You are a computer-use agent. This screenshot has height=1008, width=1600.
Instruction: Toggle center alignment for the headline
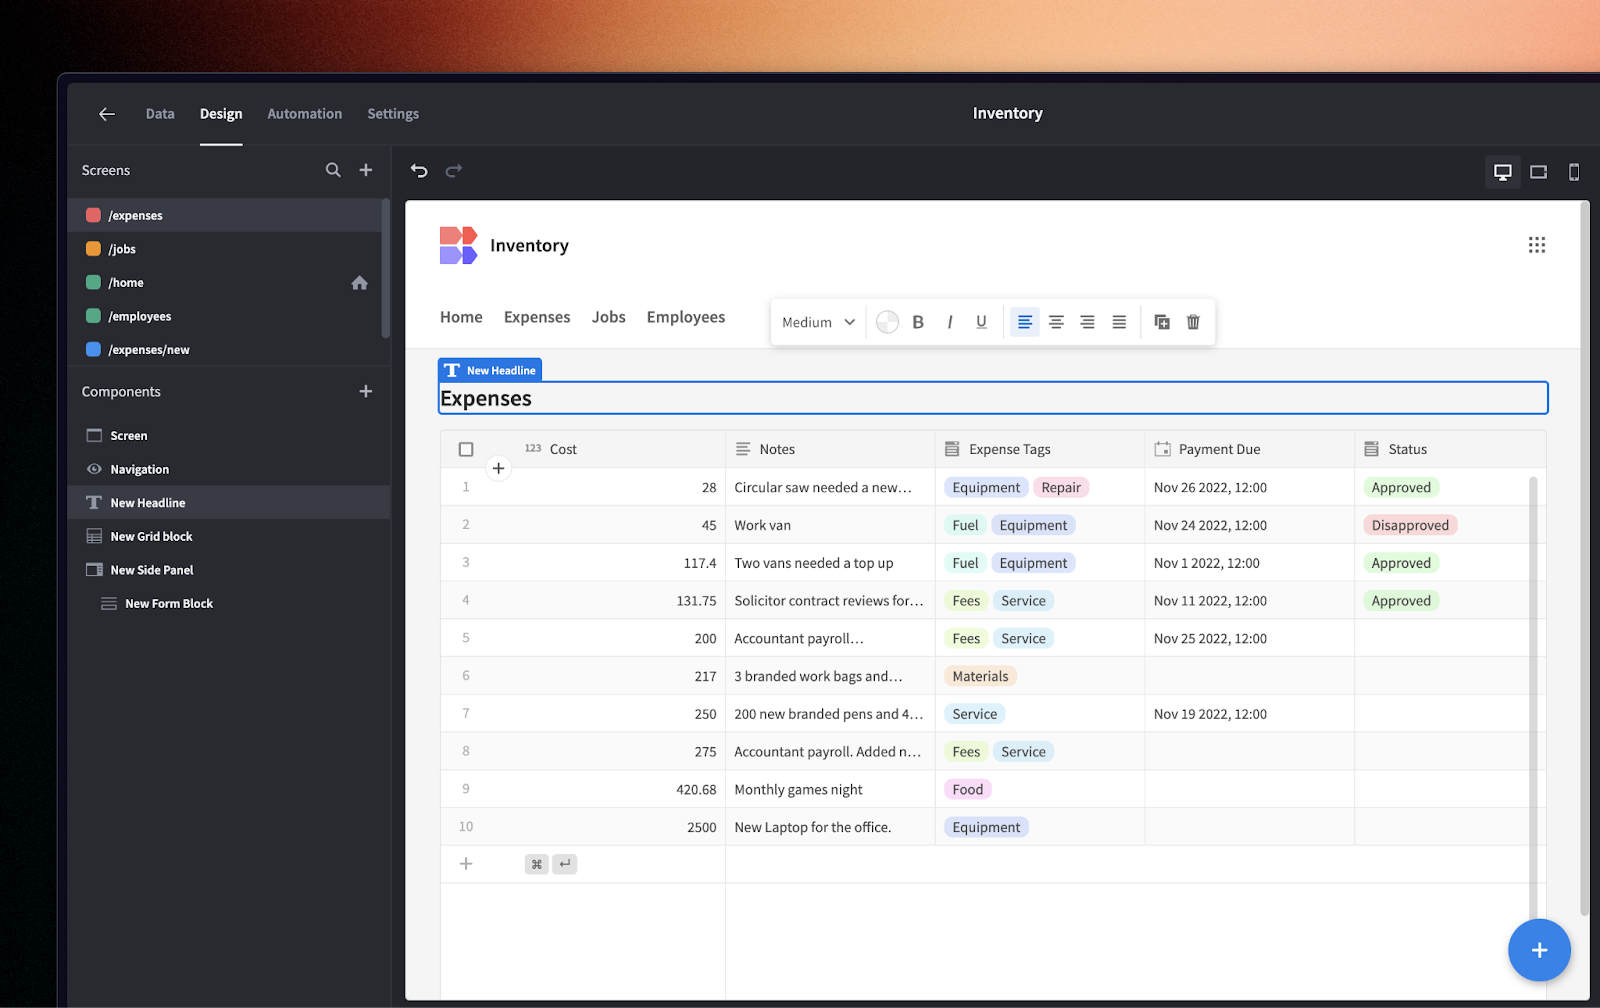click(x=1055, y=321)
